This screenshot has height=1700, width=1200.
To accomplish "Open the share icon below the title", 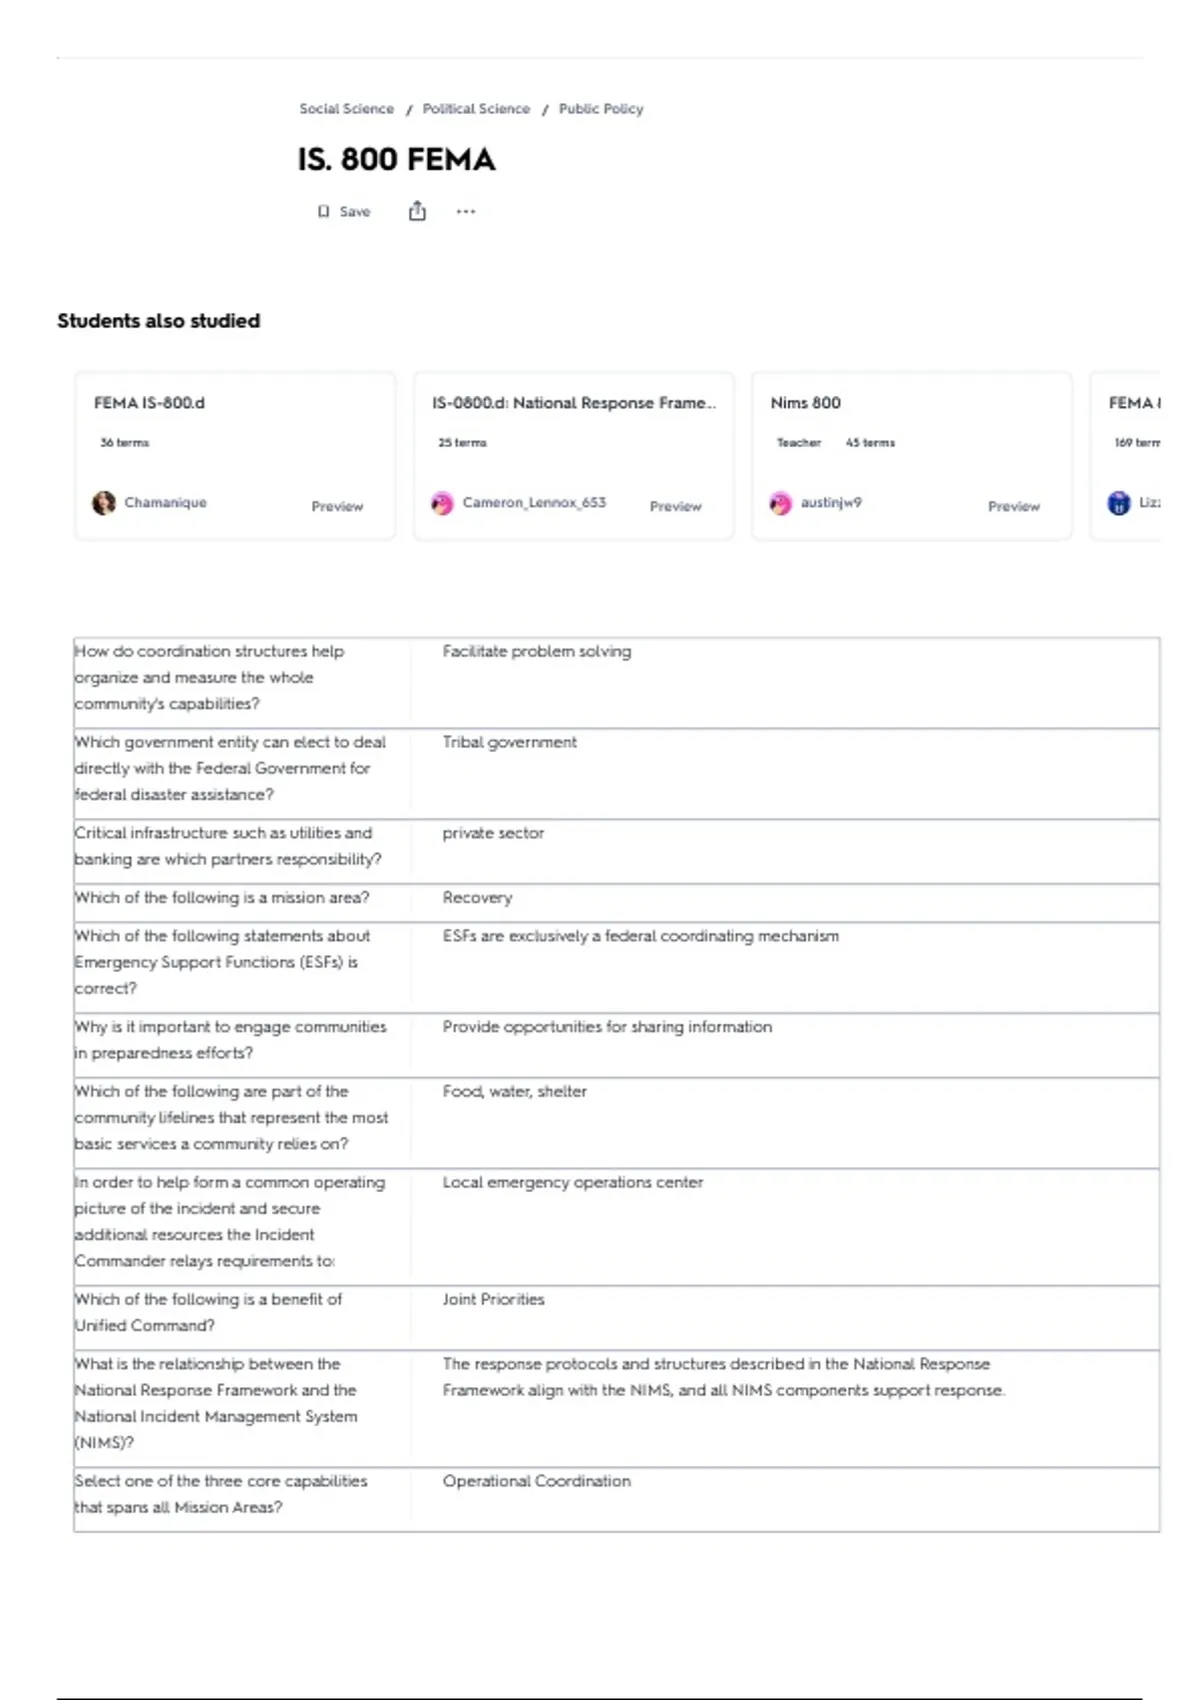I will pyautogui.click(x=417, y=211).
